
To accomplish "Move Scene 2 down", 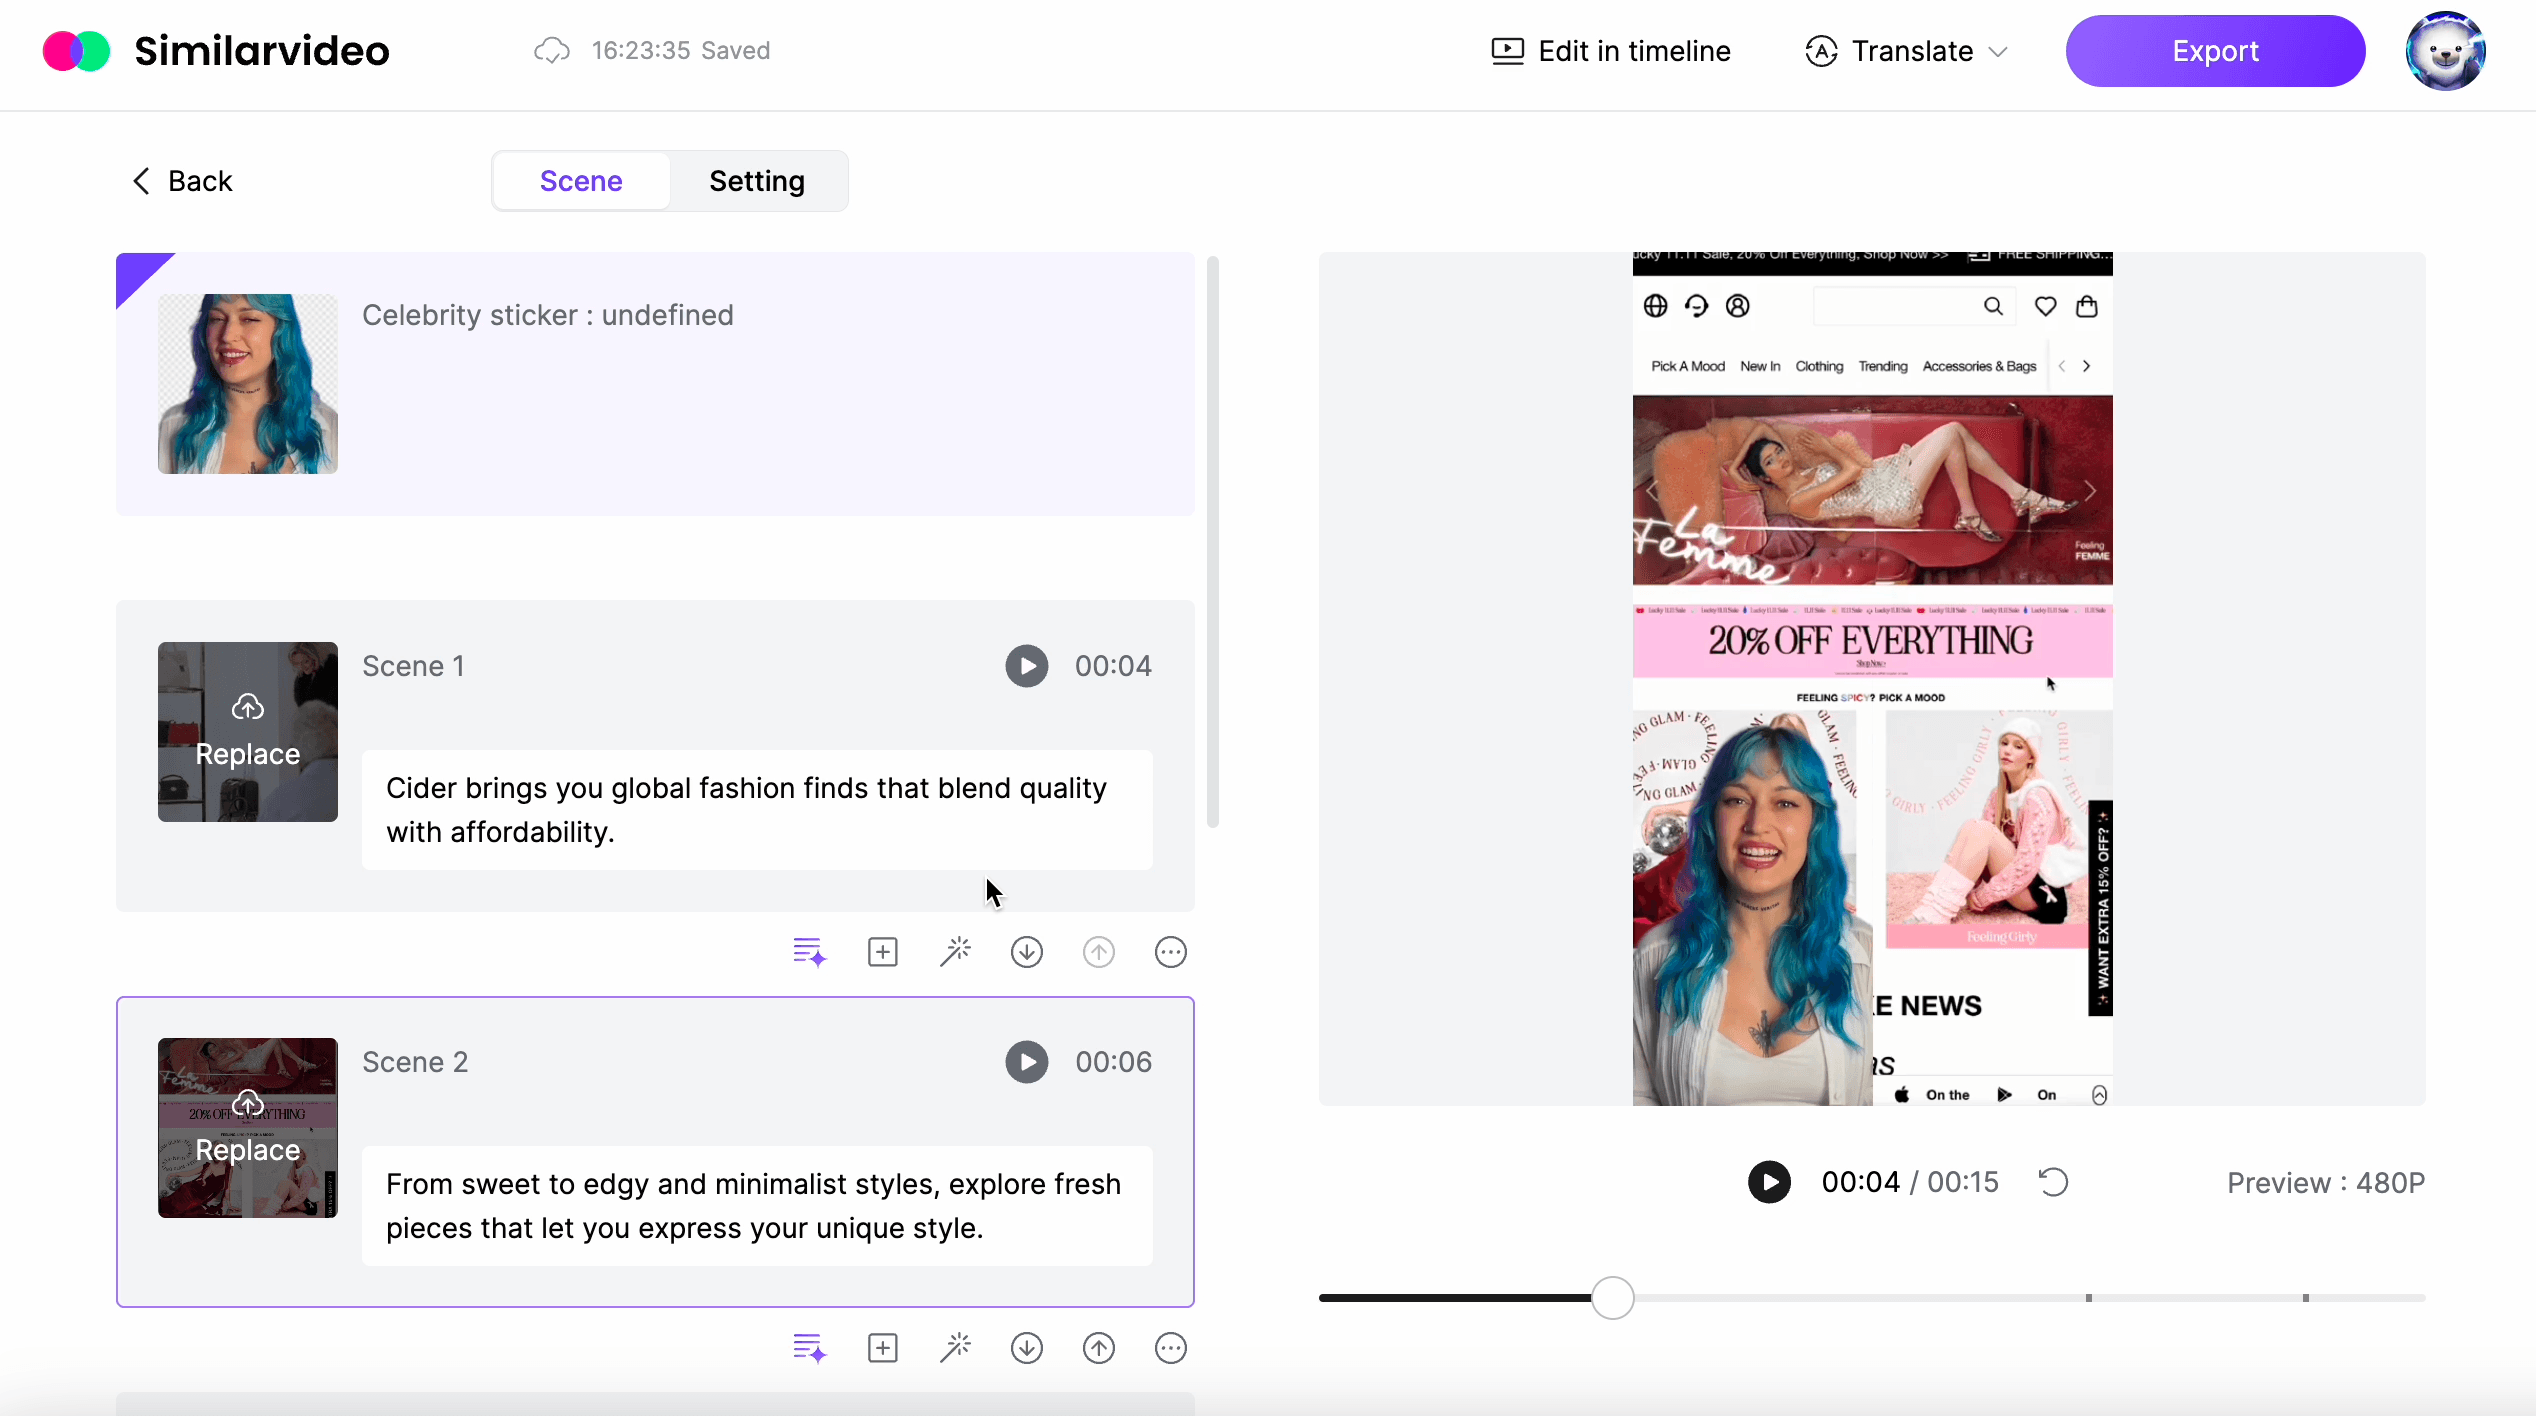I will (x=1027, y=1348).
